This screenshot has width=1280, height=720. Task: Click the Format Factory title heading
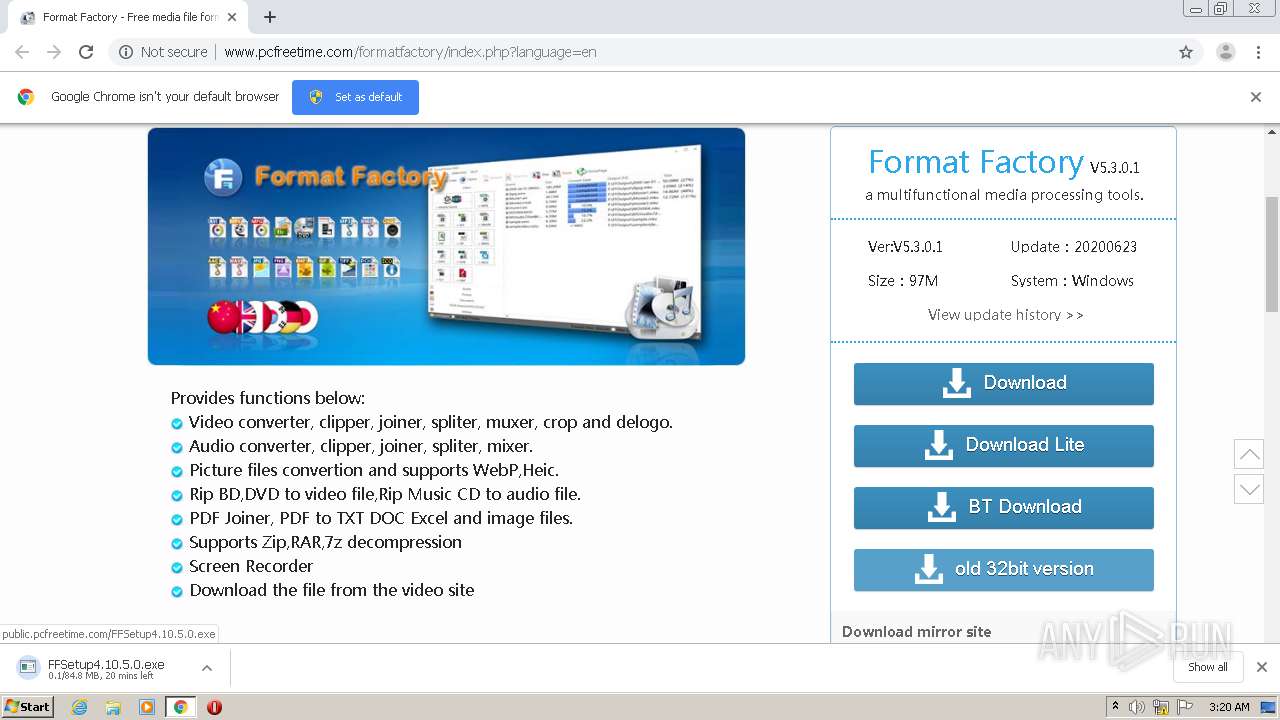(x=976, y=162)
